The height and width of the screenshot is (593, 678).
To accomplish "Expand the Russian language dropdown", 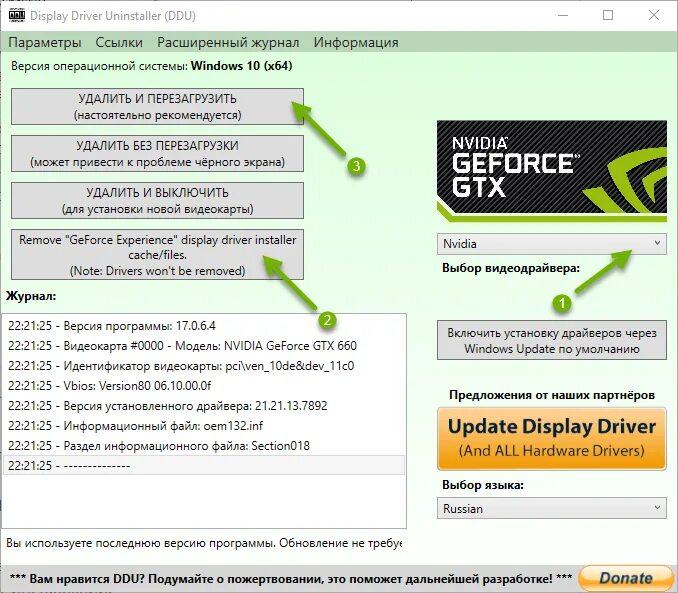I will pyautogui.click(x=552, y=508).
